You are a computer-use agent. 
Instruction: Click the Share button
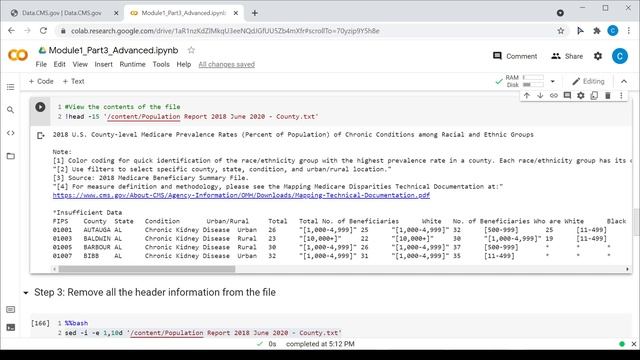[567, 56]
